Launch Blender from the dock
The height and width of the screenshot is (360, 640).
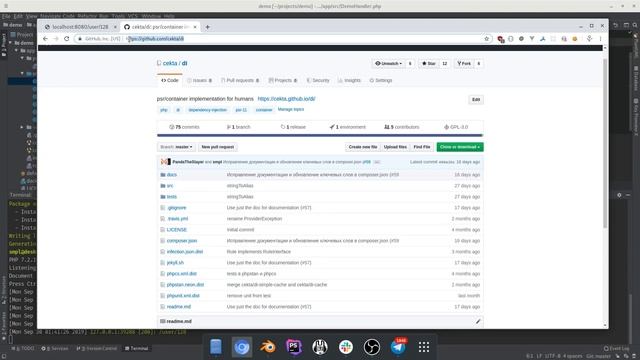[x=268, y=347]
